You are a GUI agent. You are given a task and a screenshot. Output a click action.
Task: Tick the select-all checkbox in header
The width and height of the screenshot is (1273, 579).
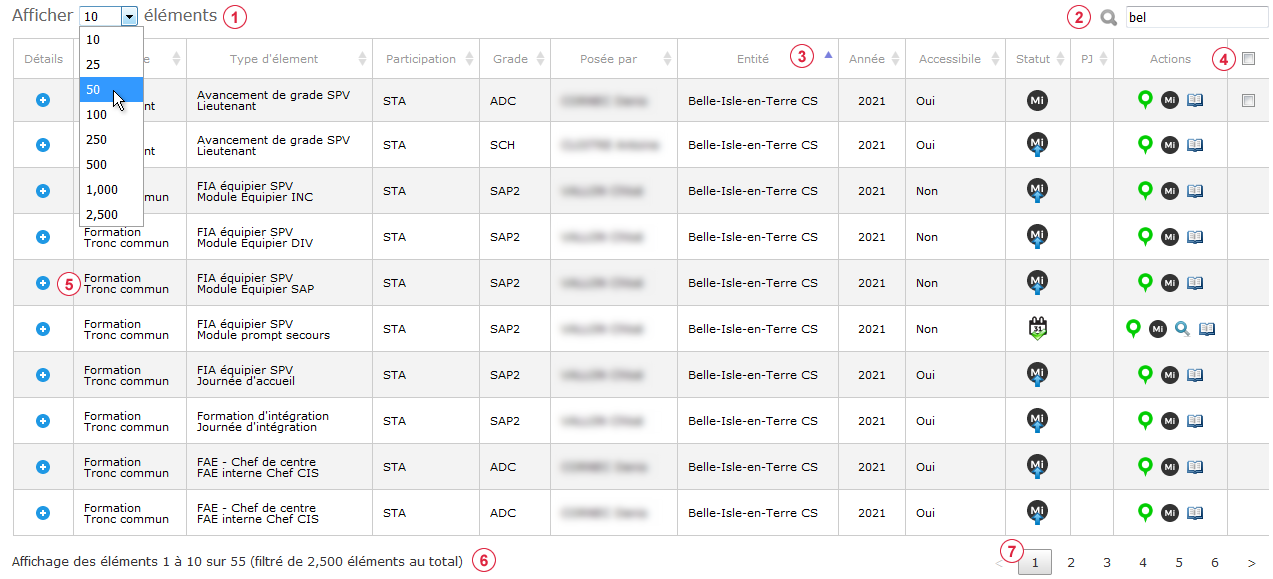pos(1248,59)
